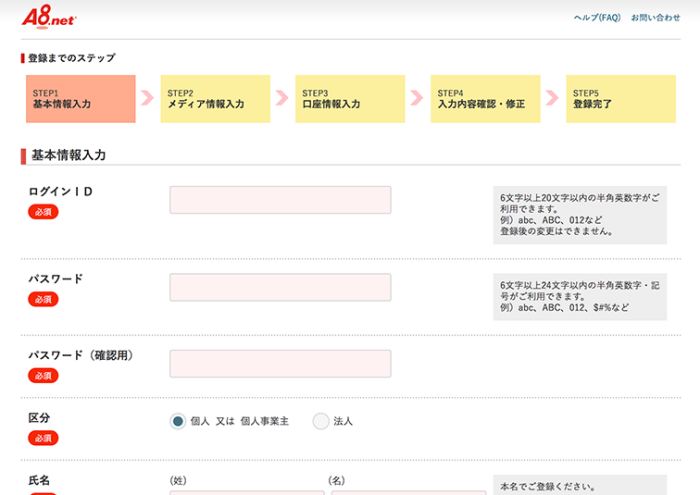Click the arrow between STEP4 and STEP5
Screen dimensions: 700x495
(552, 98)
